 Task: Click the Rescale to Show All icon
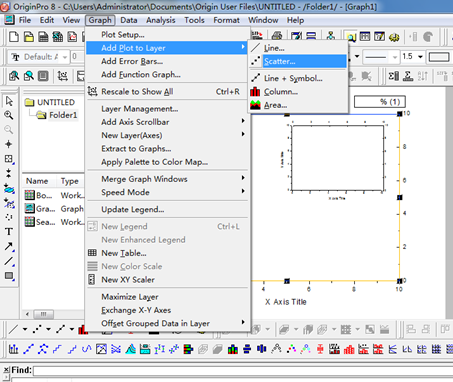click(x=92, y=91)
